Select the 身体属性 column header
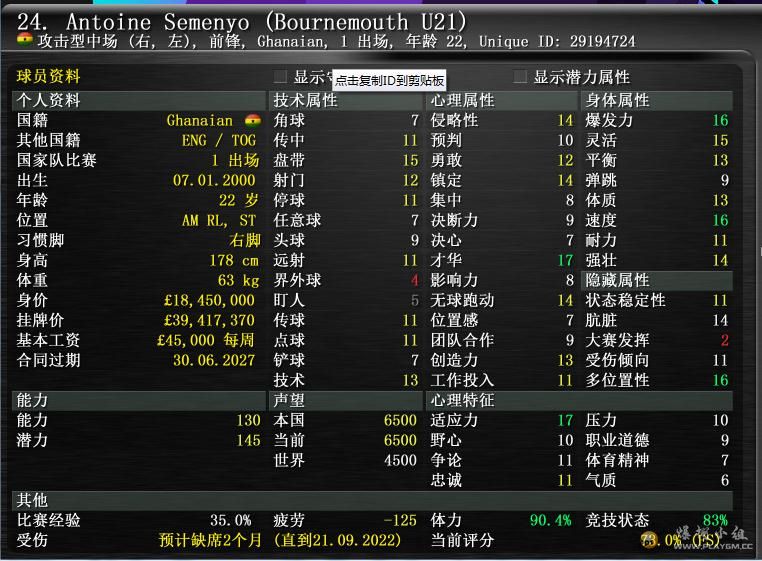This screenshot has width=762, height=561. (657, 100)
